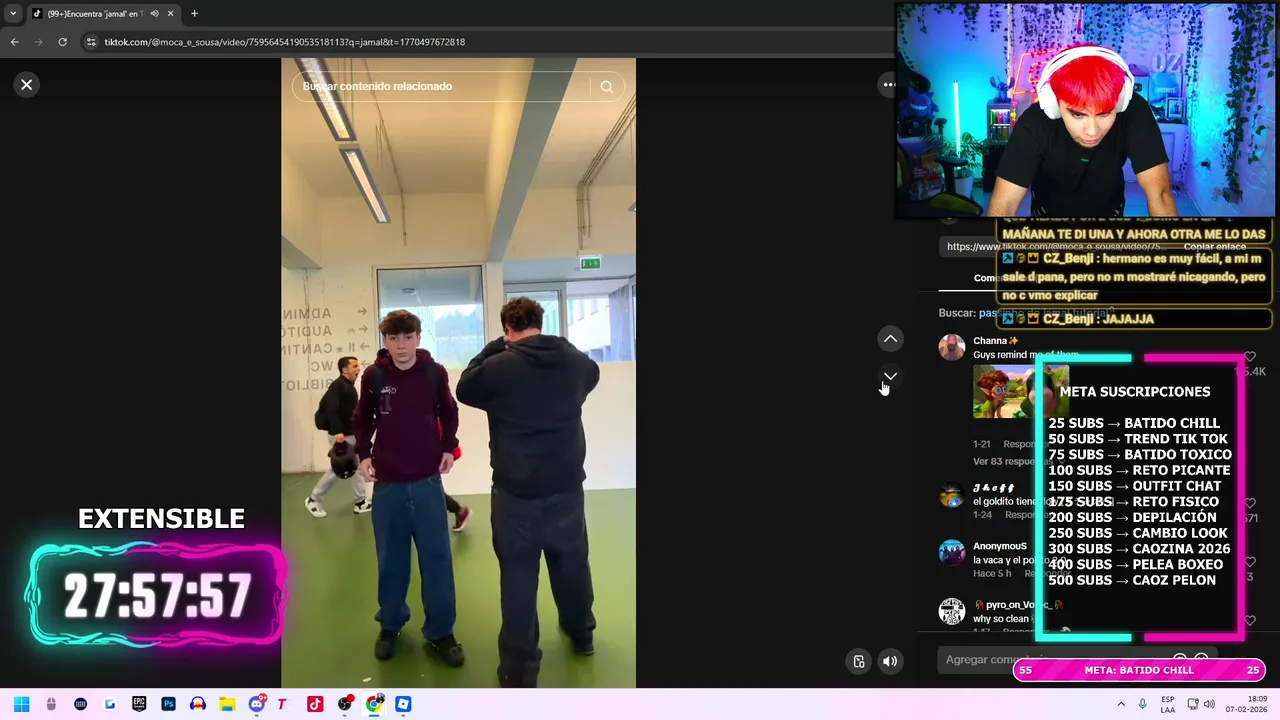Go to previous video with up chevron
The width and height of the screenshot is (1280, 720).
tap(890, 339)
